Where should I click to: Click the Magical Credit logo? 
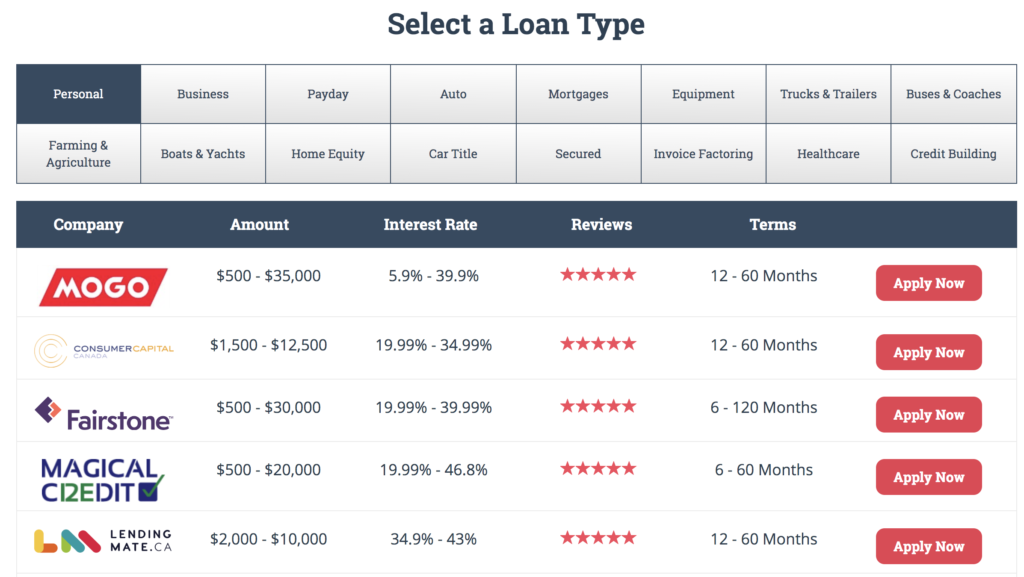[102, 480]
